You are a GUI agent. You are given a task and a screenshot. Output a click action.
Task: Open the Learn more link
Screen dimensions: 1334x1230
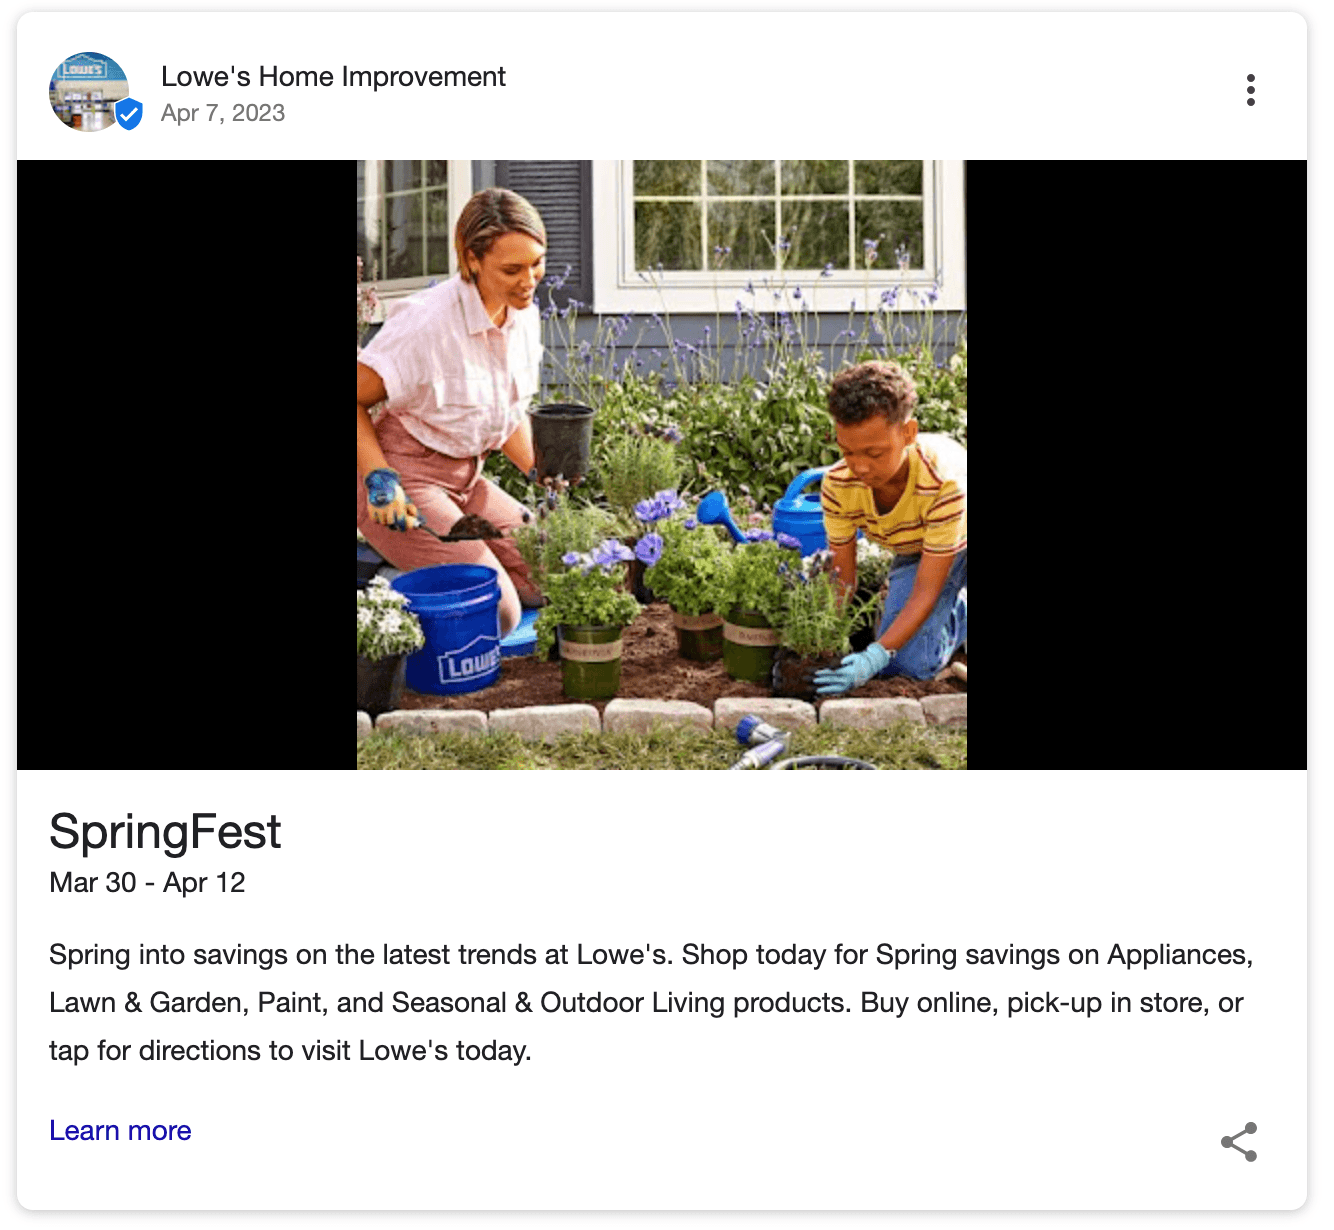point(120,1131)
